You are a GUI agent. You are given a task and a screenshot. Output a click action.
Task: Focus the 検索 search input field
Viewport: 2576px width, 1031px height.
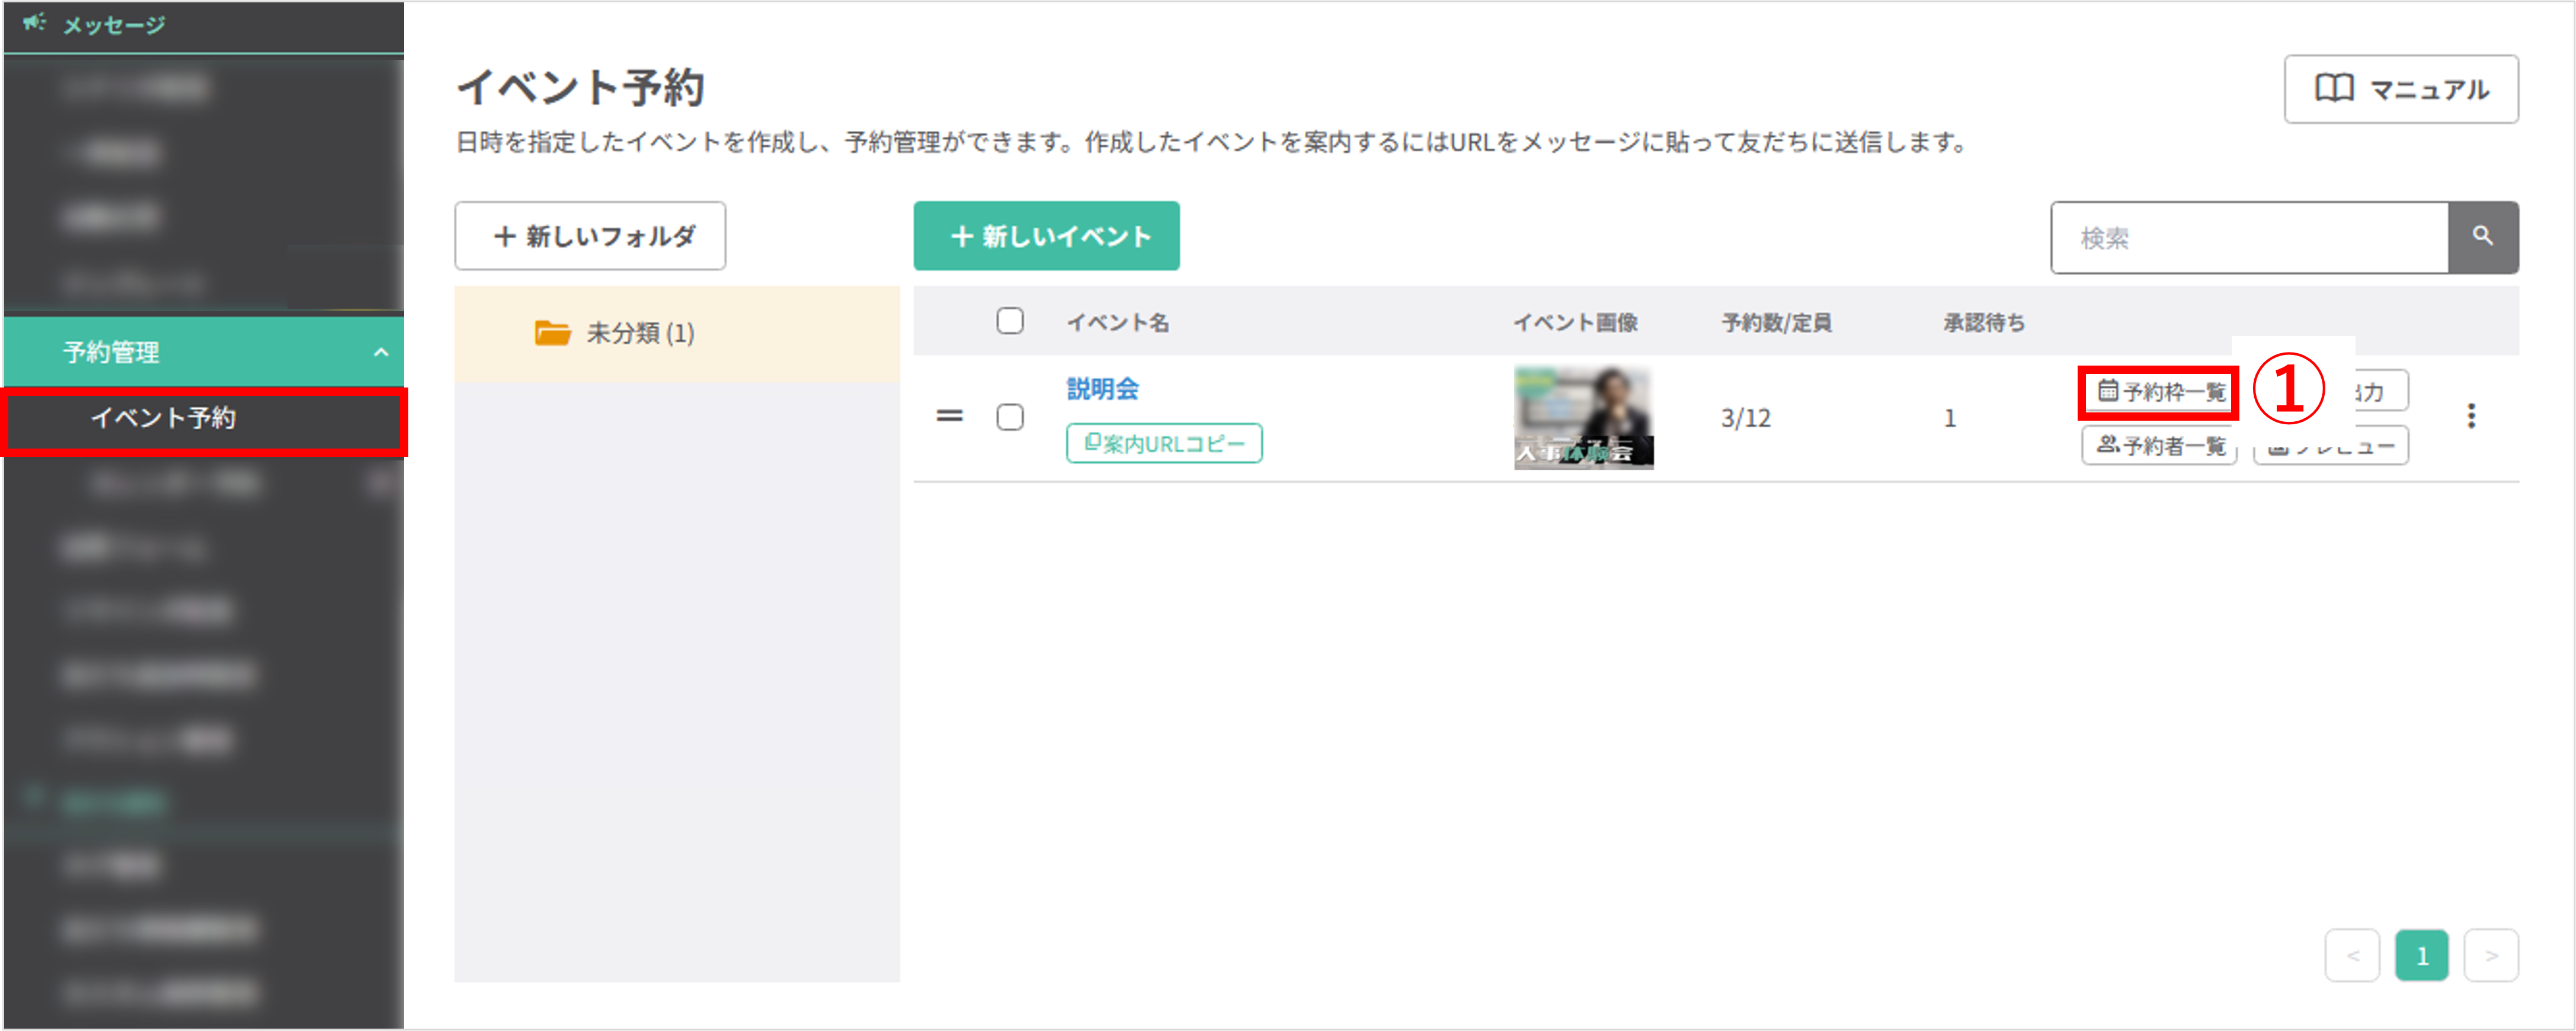click(x=2249, y=238)
